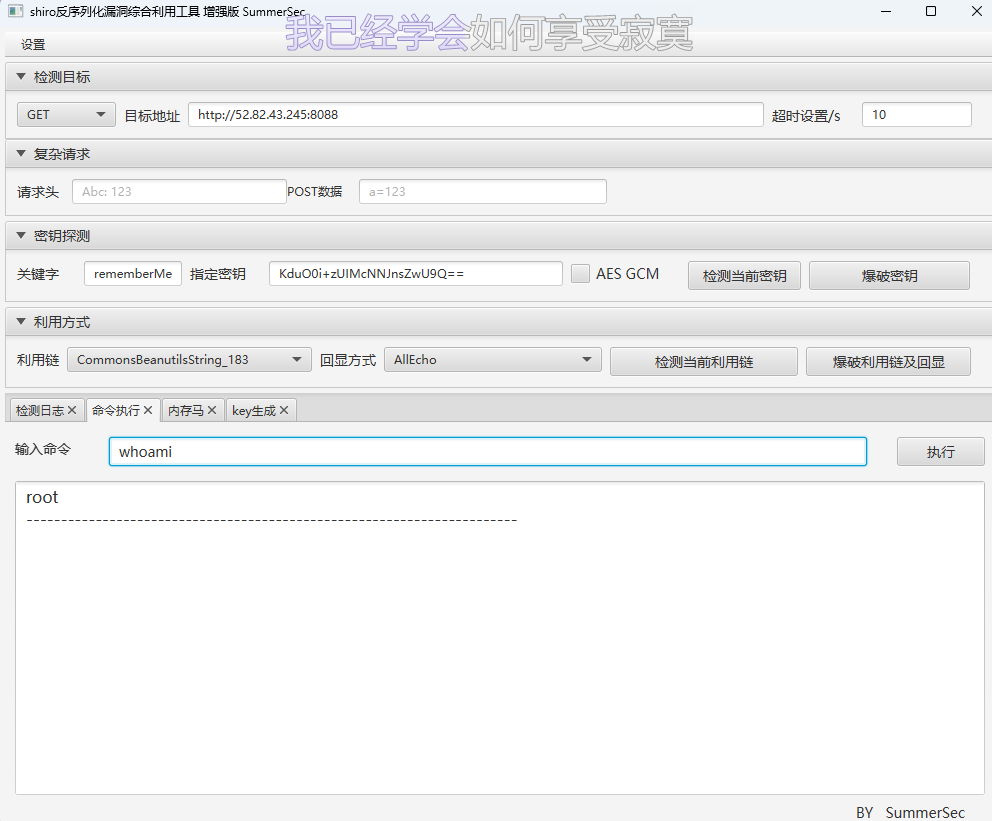Enable the AES GCM checkbox
The height and width of the screenshot is (821, 992).
tap(580, 274)
